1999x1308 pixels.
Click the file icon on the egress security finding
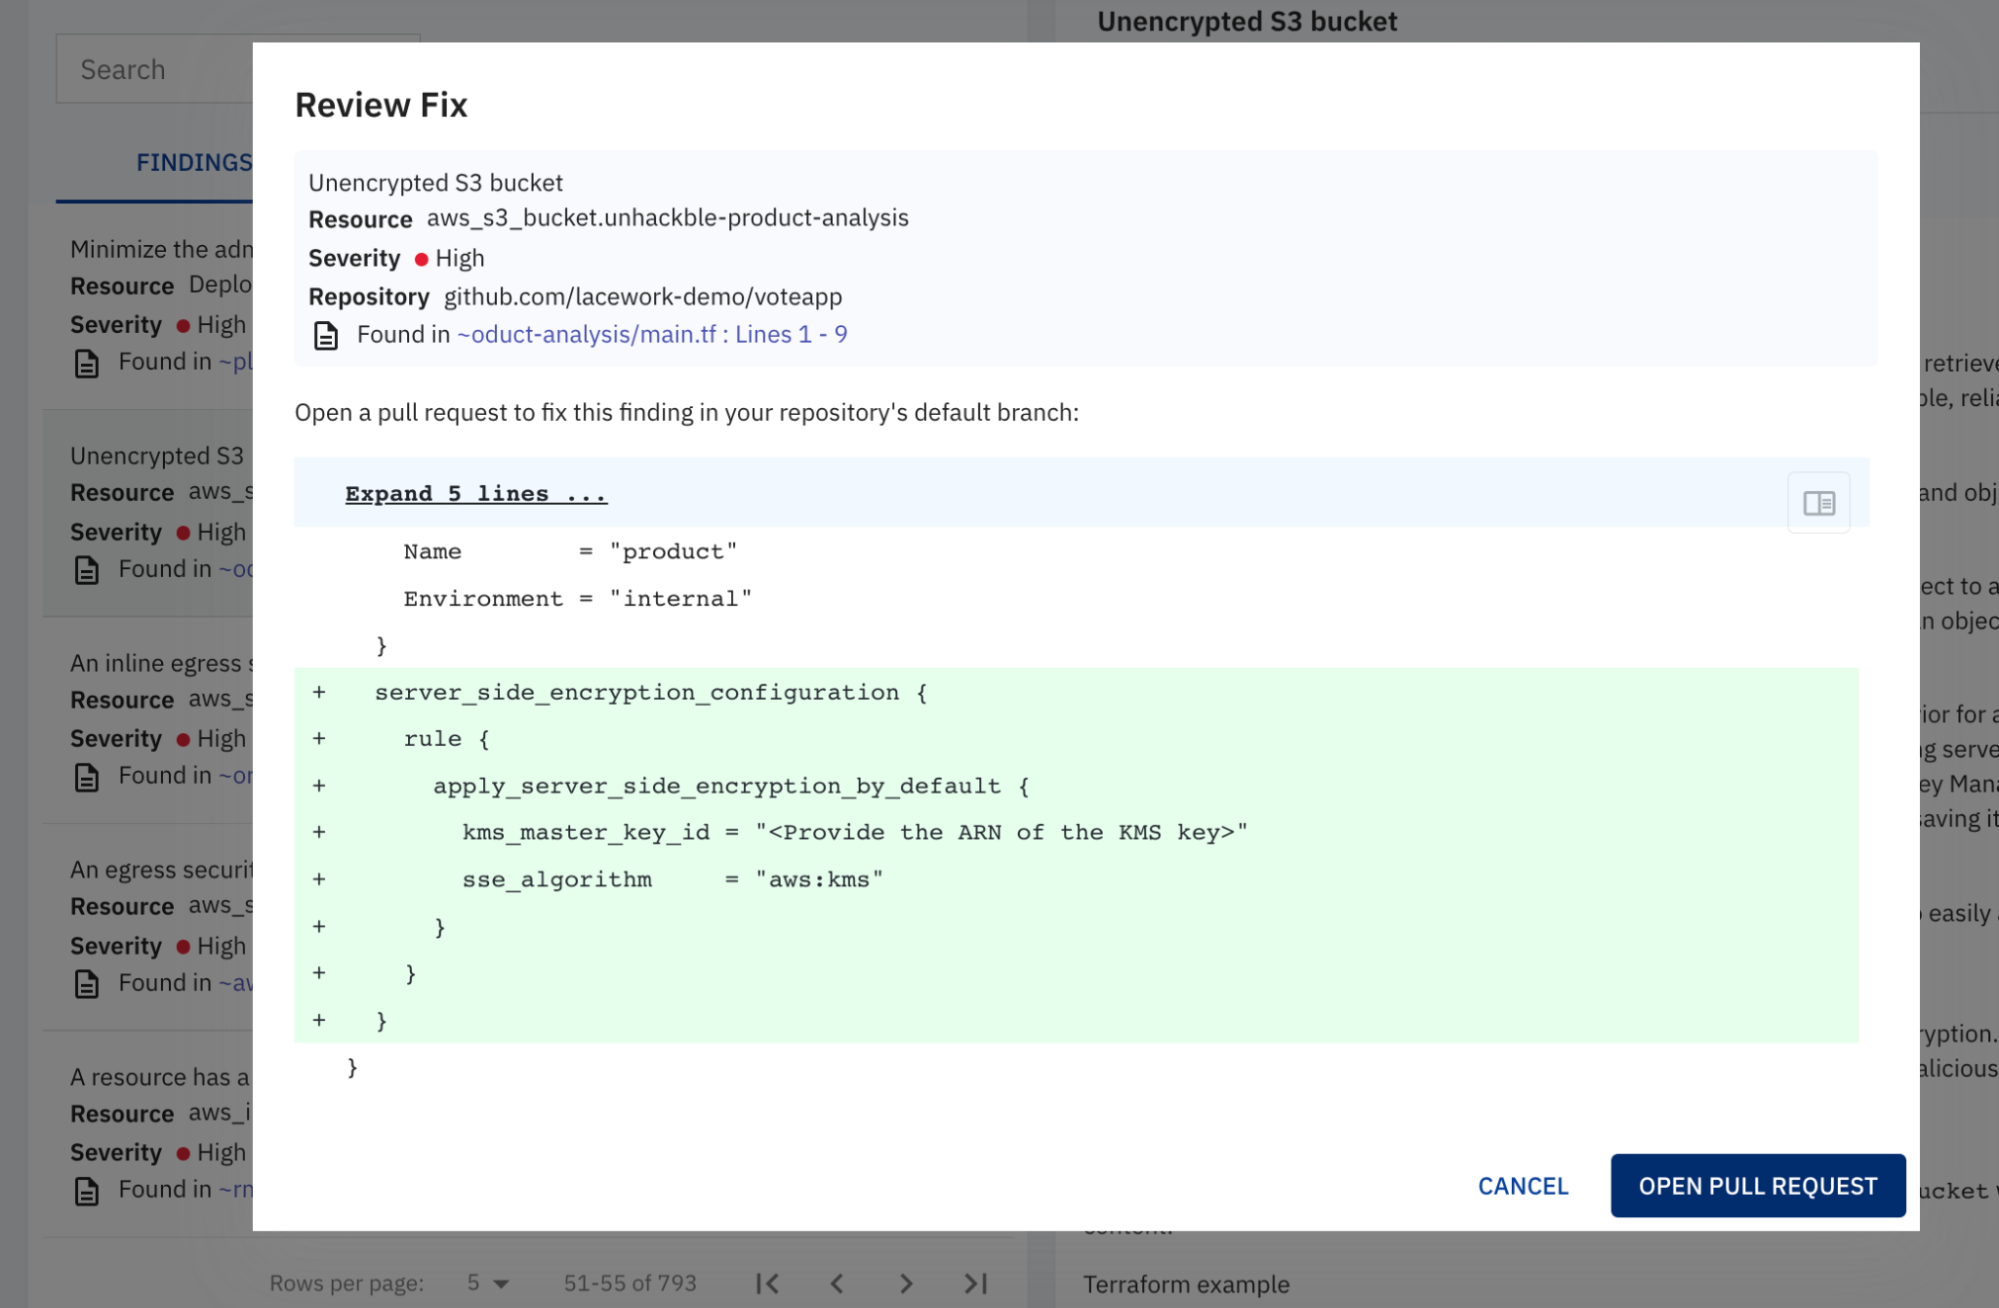tap(88, 982)
